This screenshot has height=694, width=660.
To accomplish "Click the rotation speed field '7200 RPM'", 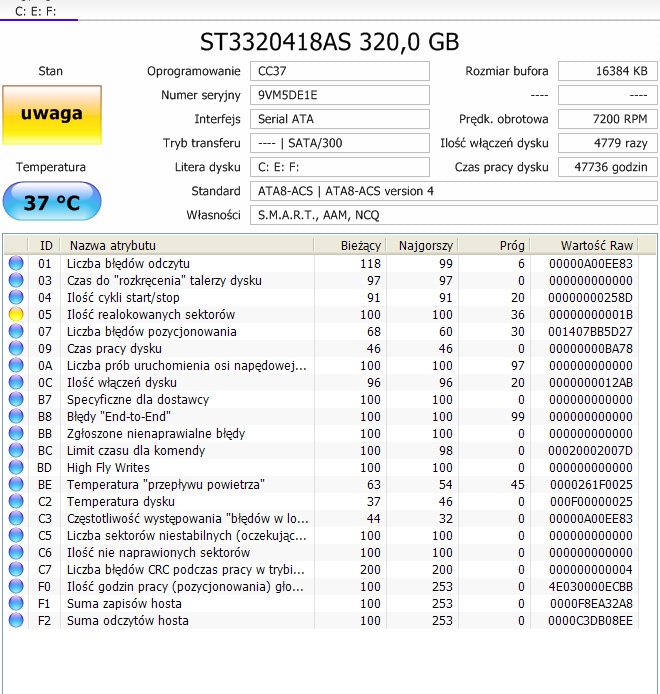I will (x=608, y=119).
